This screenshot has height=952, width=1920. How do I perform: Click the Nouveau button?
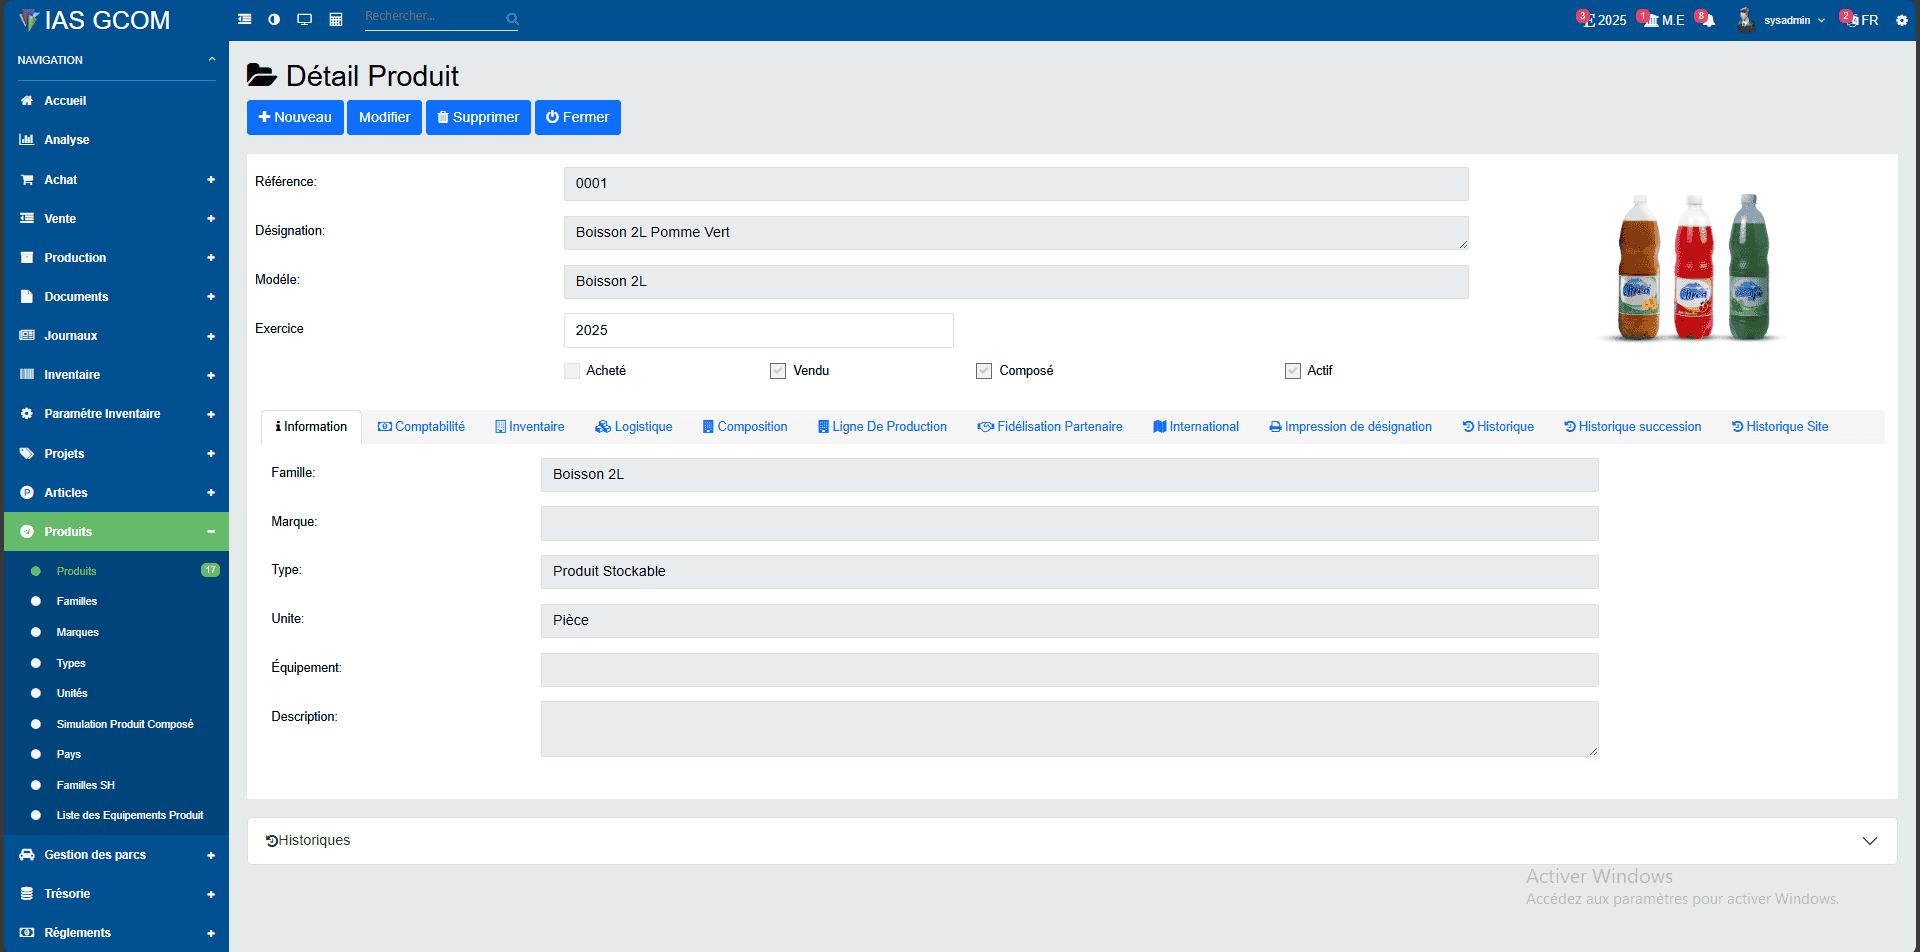point(295,117)
